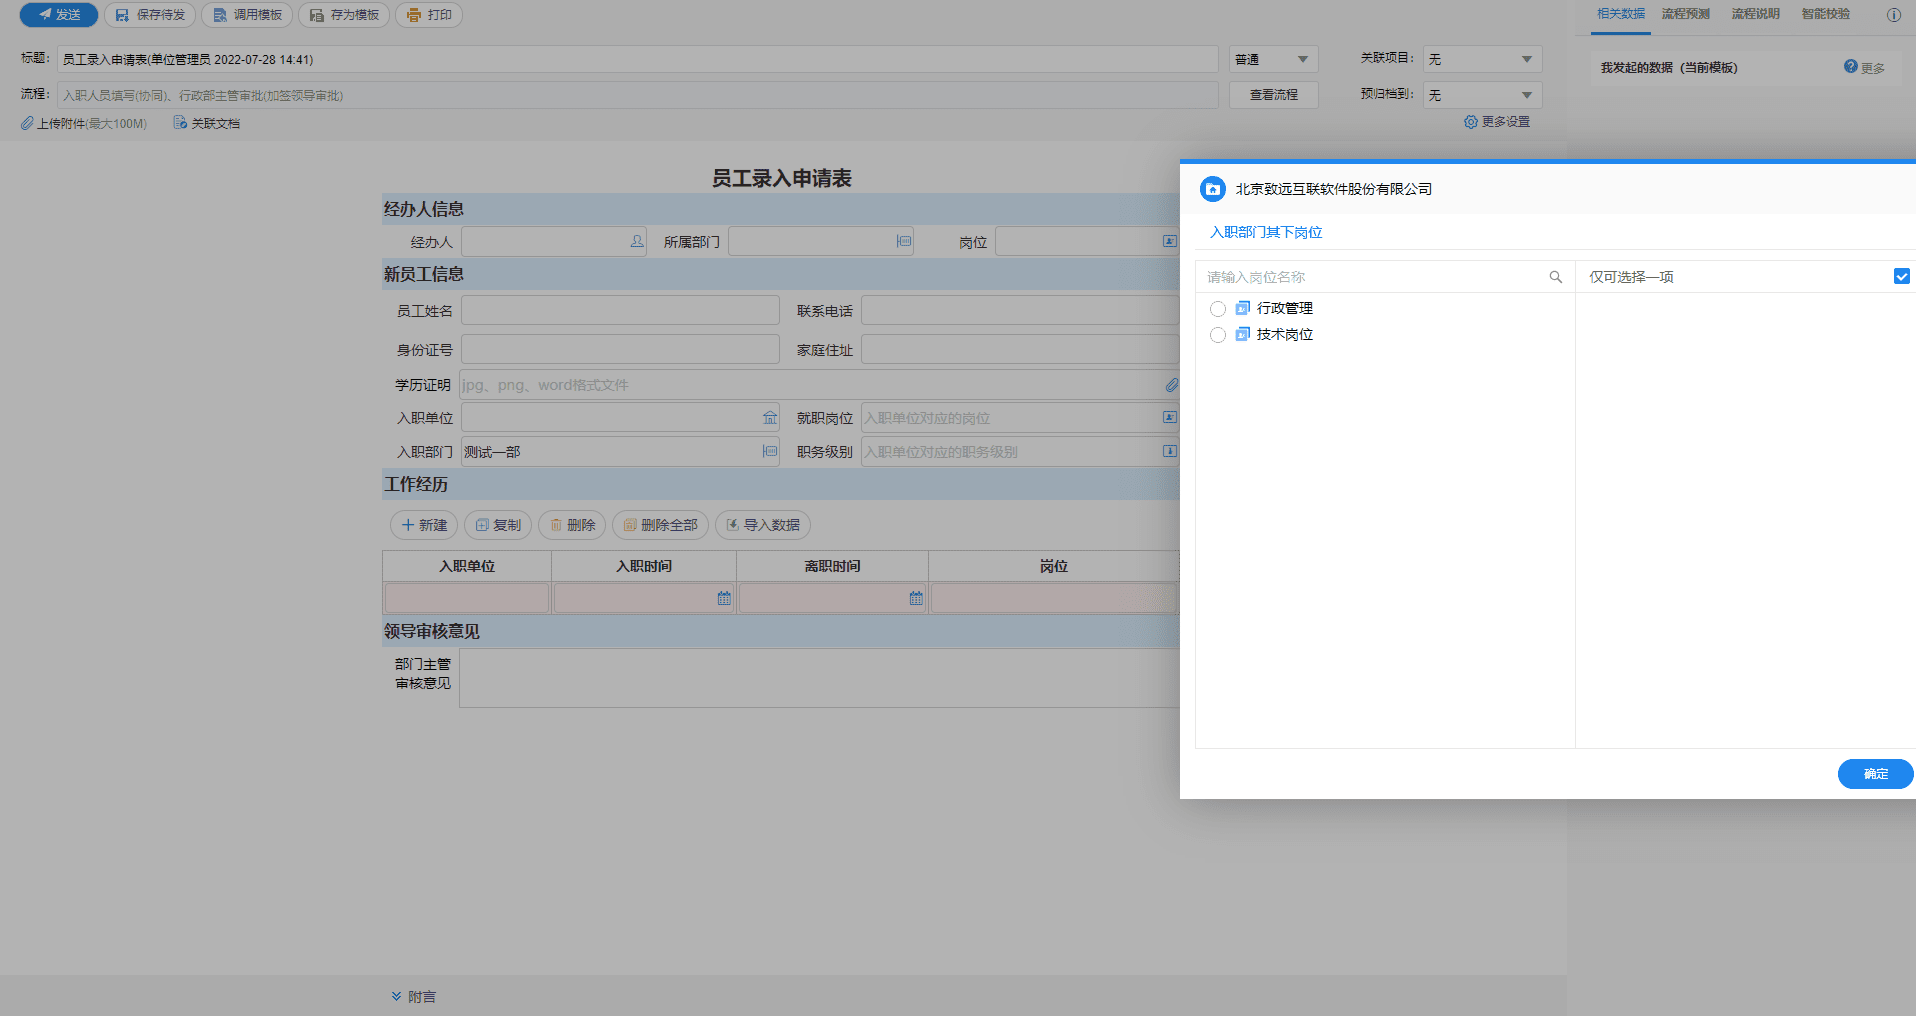Expand the 附言 section
The width and height of the screenshot is (1916, 1016).
(x=413, y=997)
